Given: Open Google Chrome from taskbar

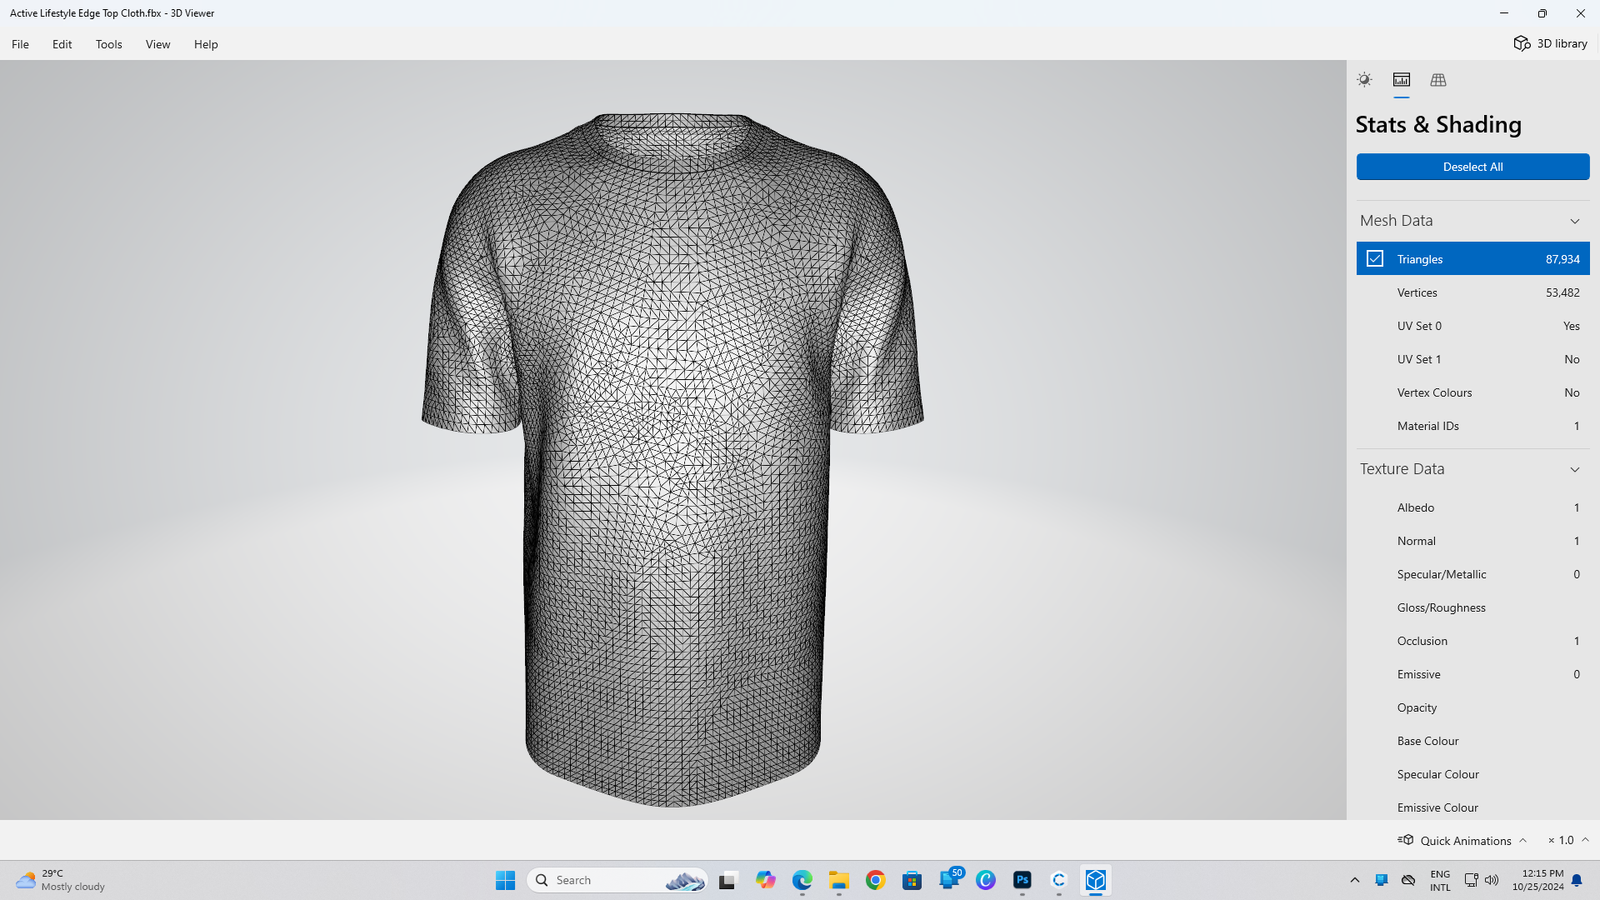Looking at the screenshot, I should 875,880.
